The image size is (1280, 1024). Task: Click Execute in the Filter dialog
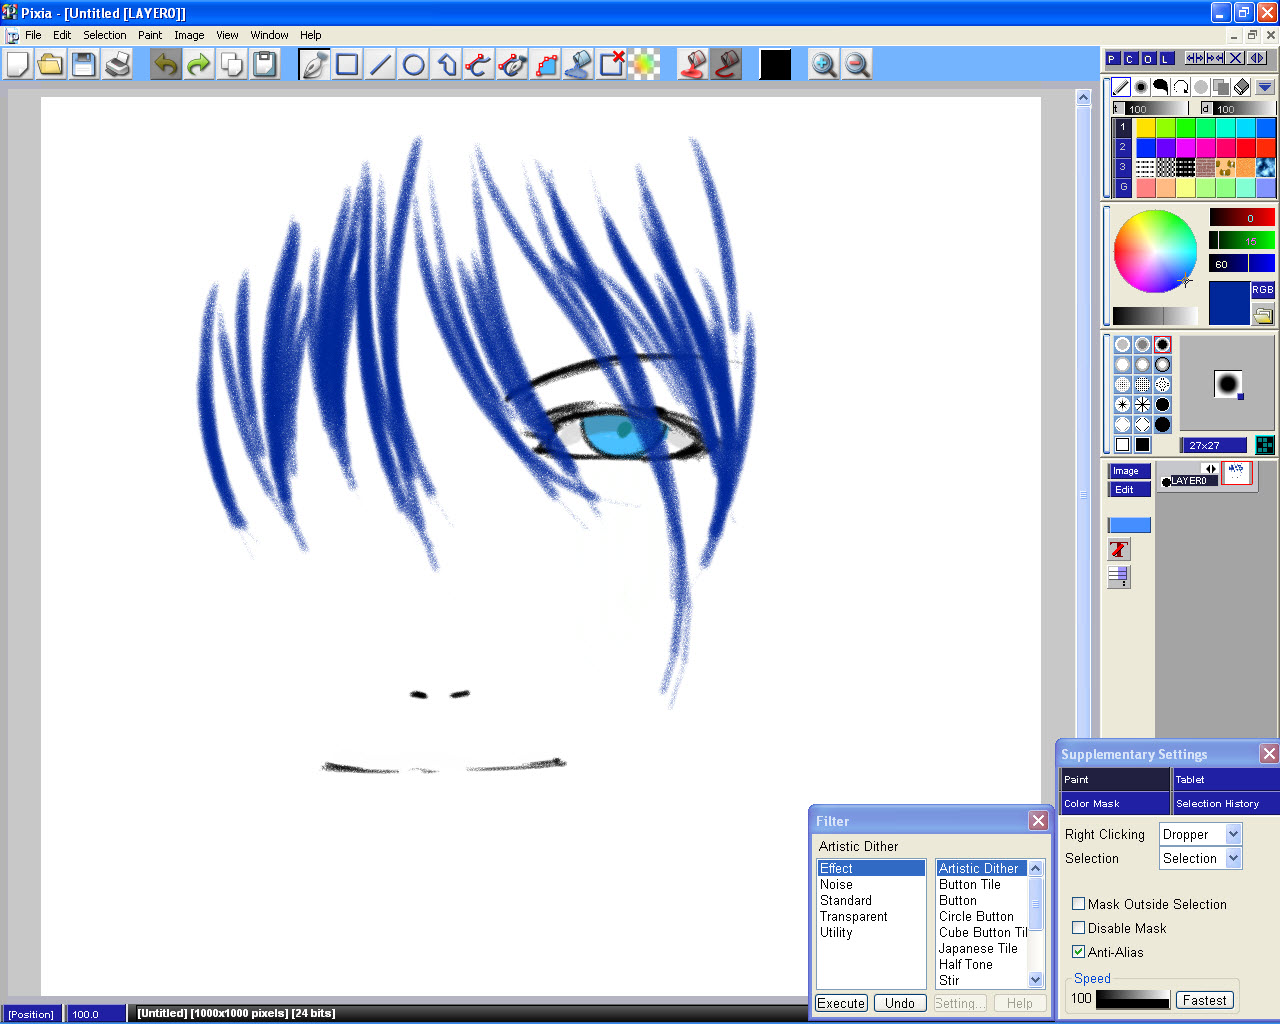click(840, 1003)
